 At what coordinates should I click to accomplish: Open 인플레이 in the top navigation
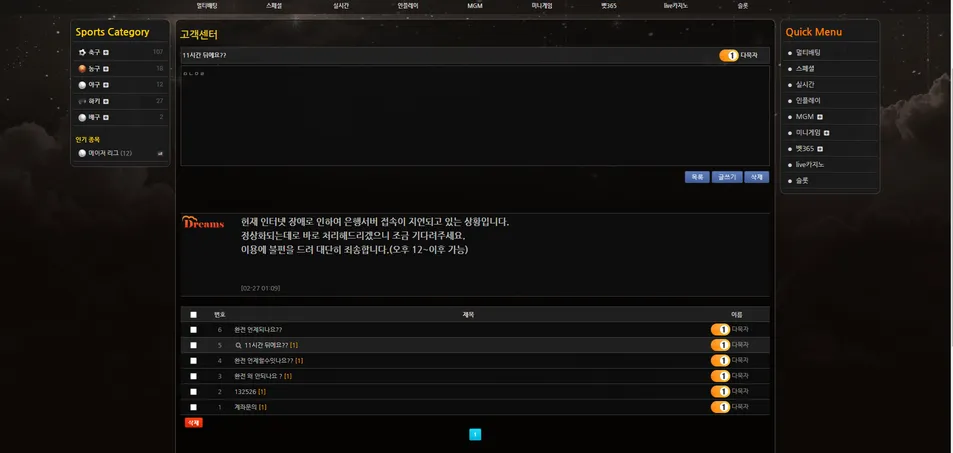[408, 5]
